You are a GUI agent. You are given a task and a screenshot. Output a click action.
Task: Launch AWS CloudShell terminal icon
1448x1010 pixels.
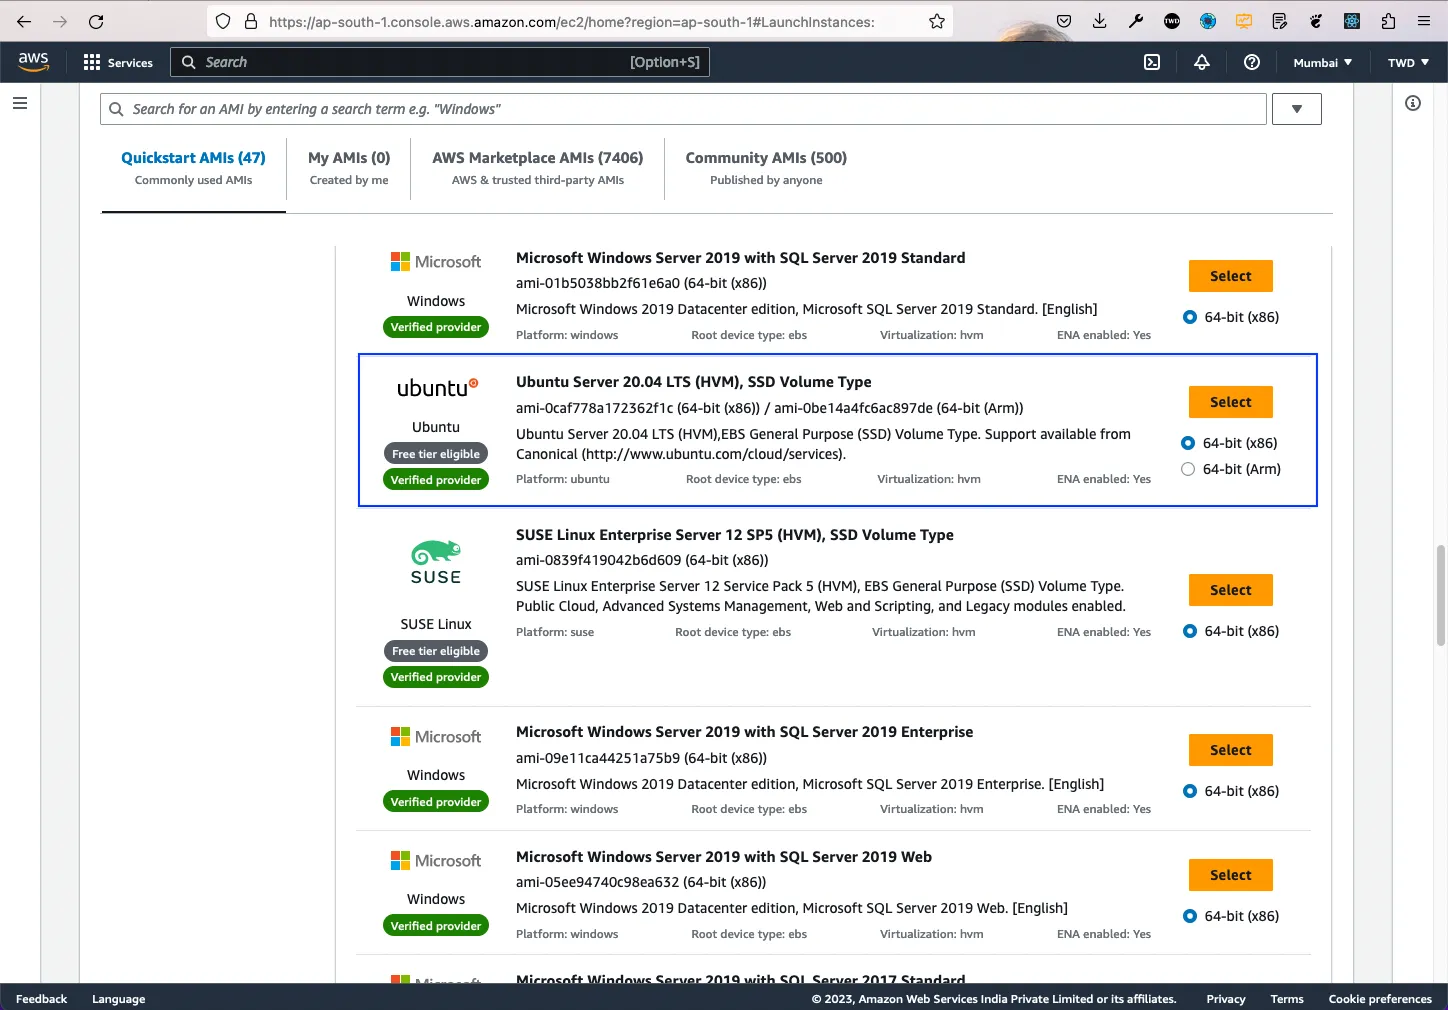tap(1152, 62)
